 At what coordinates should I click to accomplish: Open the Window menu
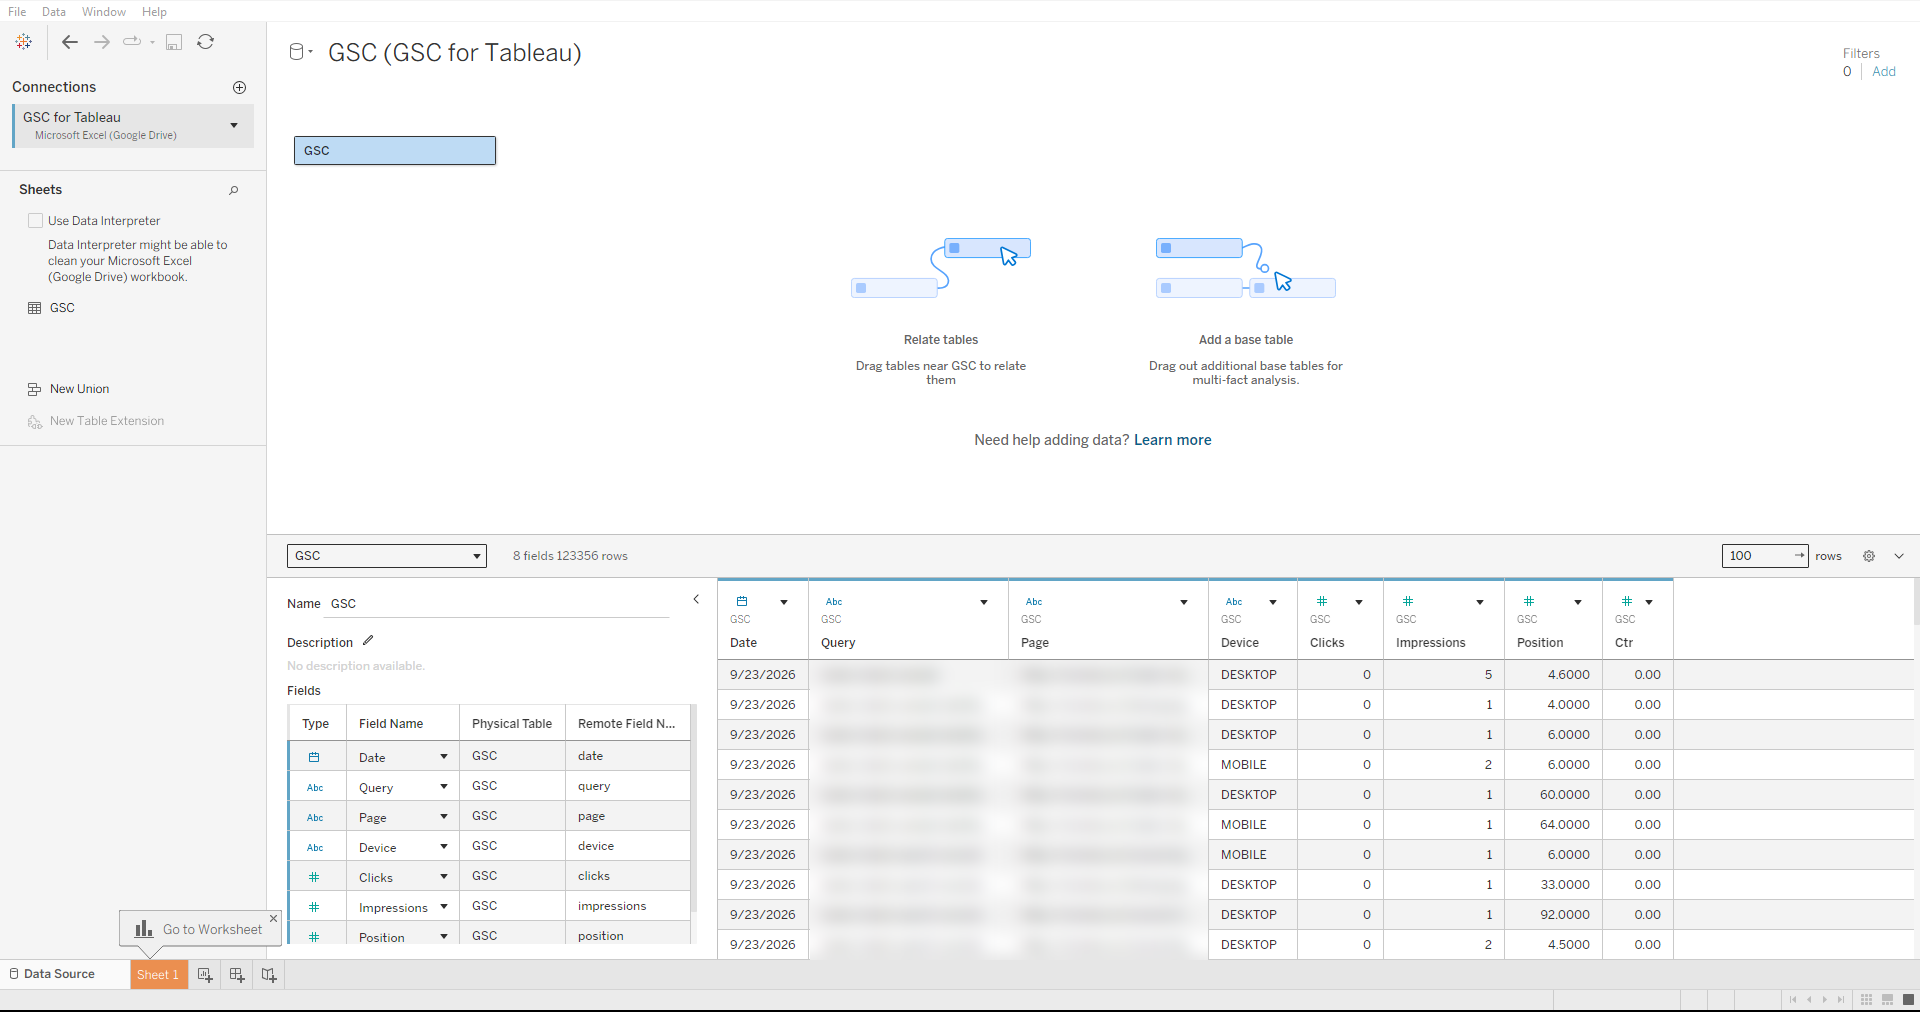(x=104, y=12)
